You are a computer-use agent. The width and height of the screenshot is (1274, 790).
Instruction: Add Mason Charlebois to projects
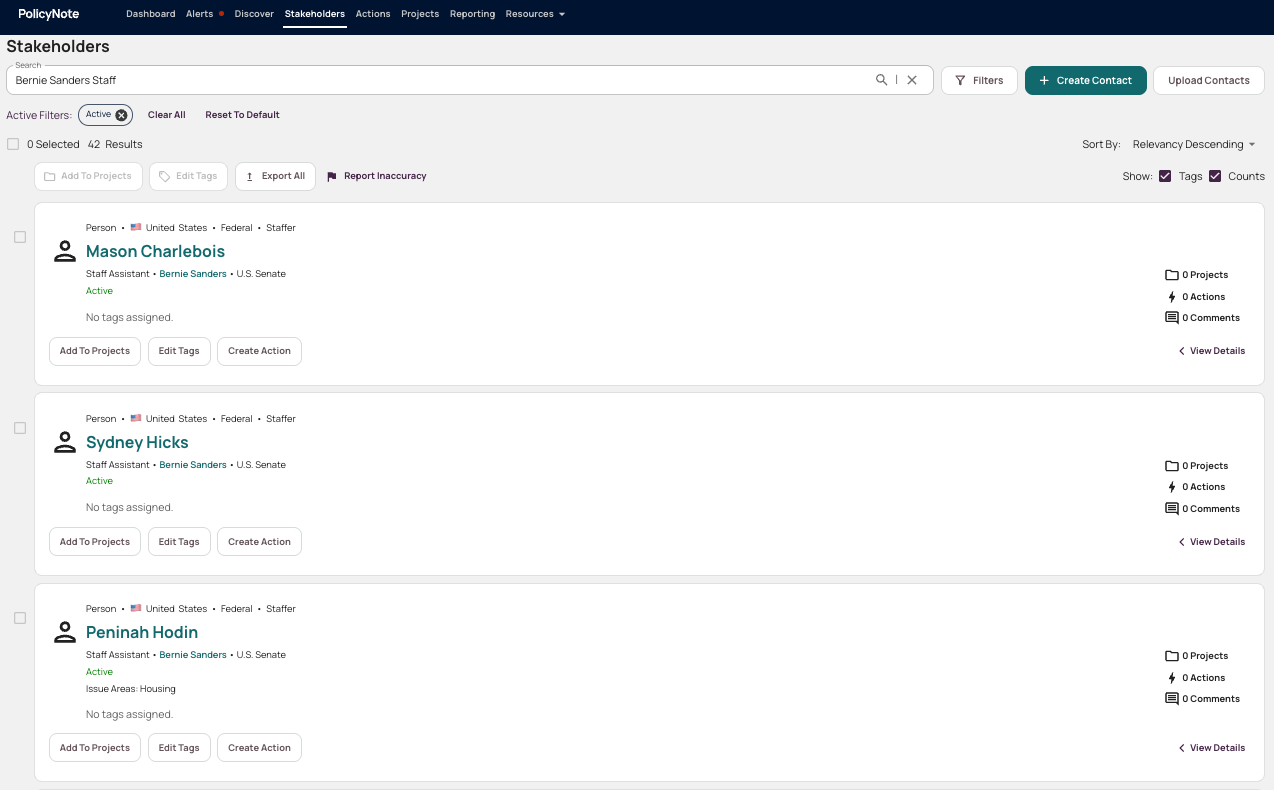pyautogui.click(x=95, y=351)
